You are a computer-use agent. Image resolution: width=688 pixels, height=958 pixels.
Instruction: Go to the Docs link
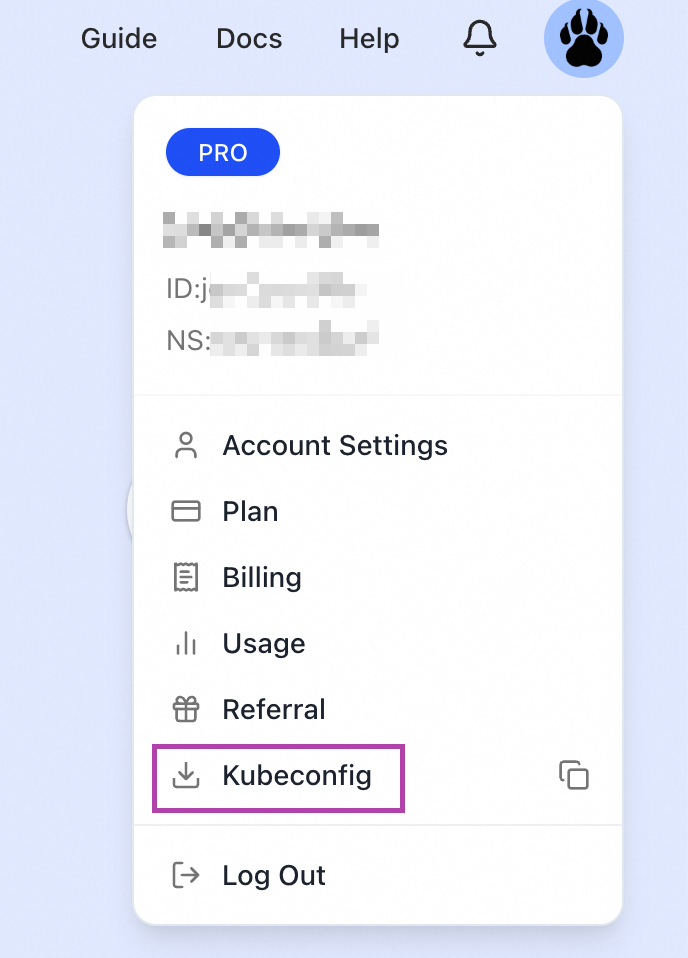(249, 39)
